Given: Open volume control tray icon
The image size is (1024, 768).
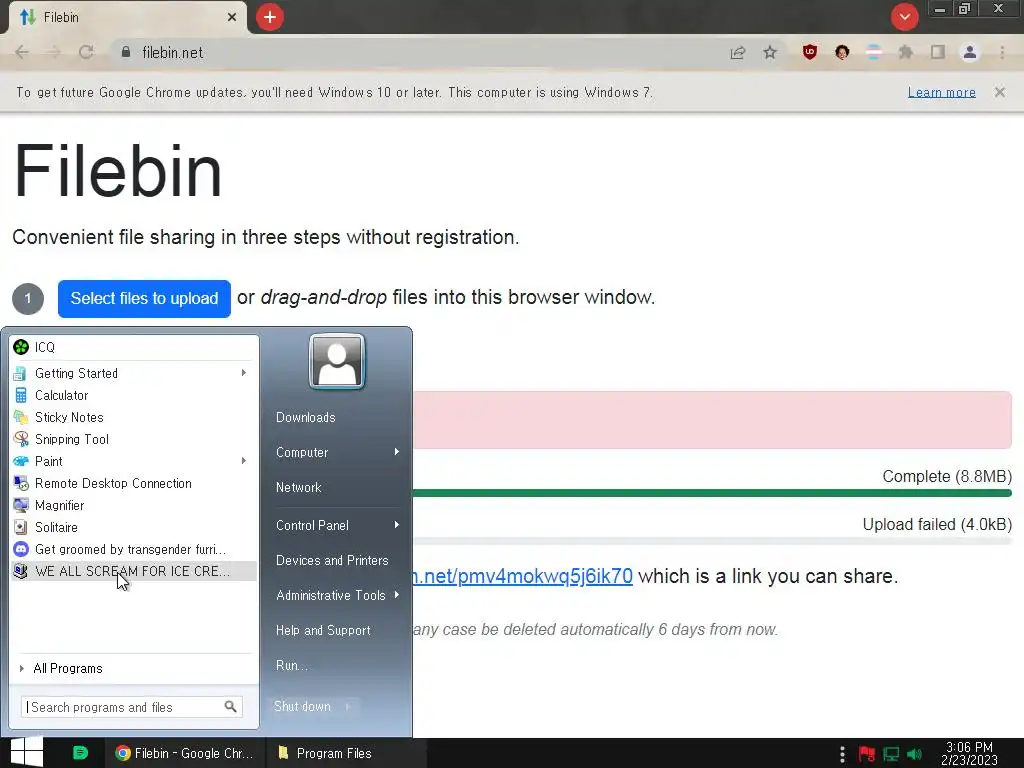Looking at the screenshot, I should coord(914,754).
